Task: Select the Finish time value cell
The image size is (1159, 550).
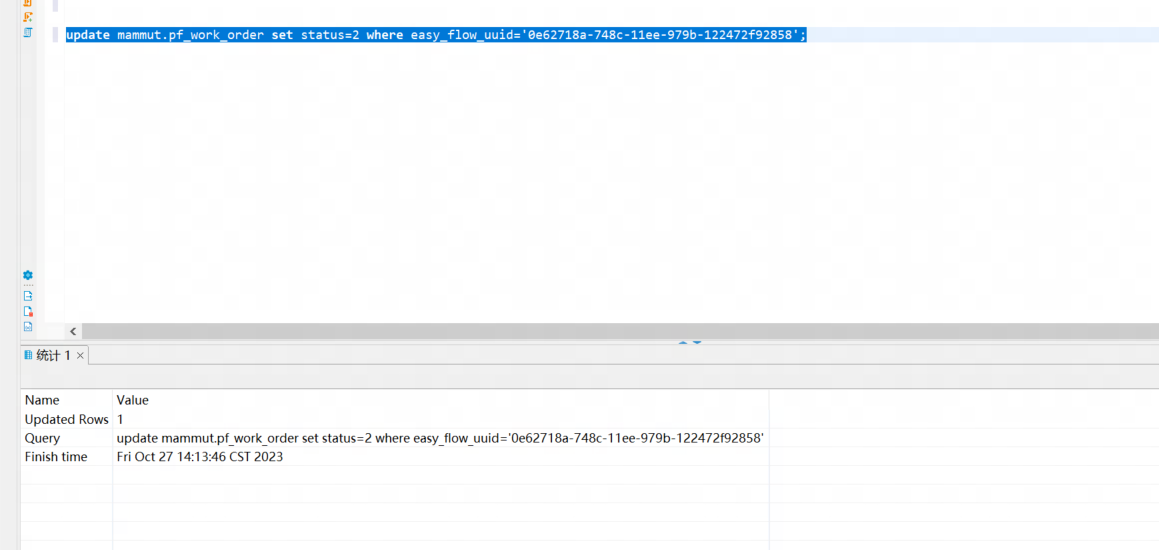Action: [200, 457]
